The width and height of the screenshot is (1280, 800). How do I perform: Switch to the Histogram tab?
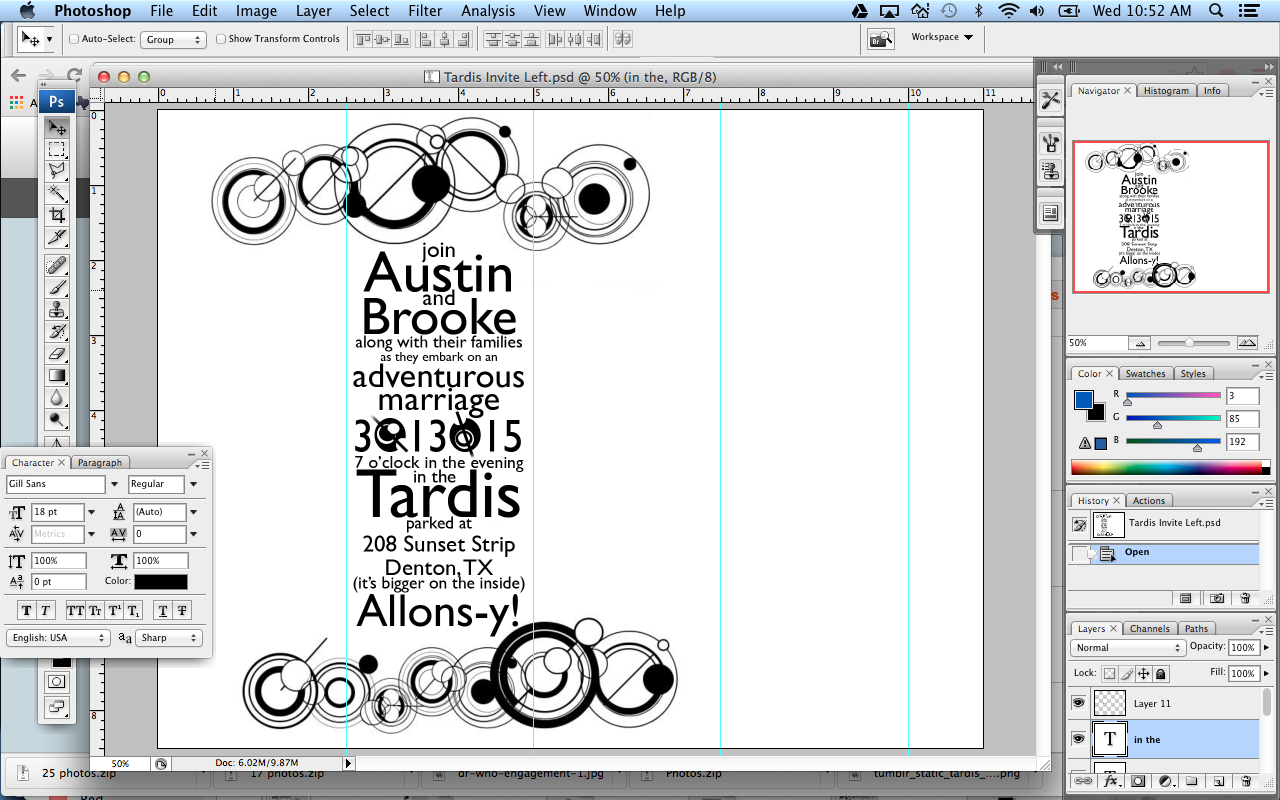coord(1166,90)
